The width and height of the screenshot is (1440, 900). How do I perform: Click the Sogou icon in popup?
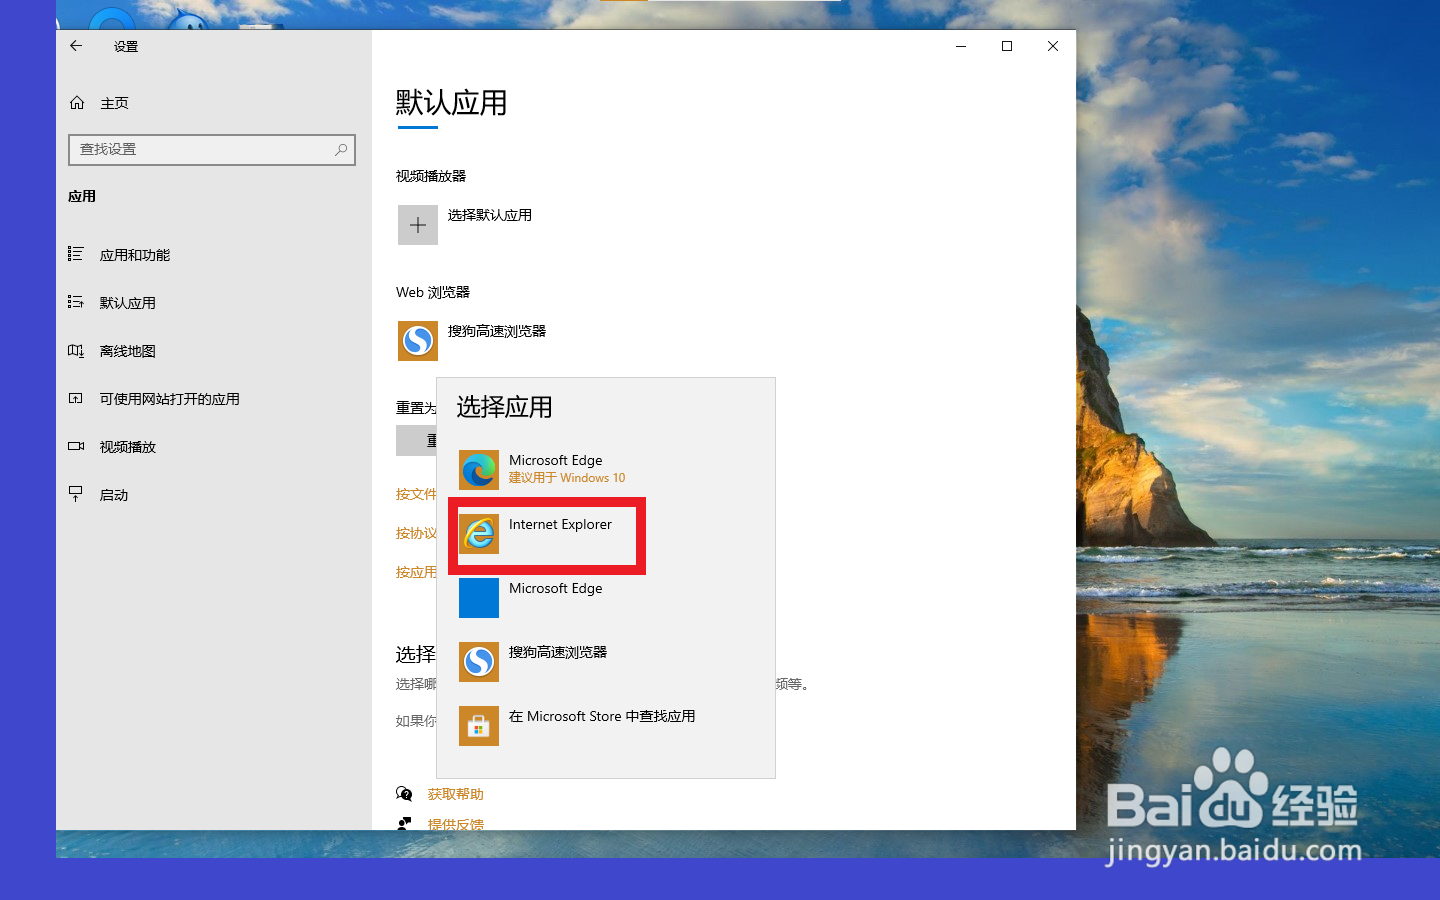(479, 662)
